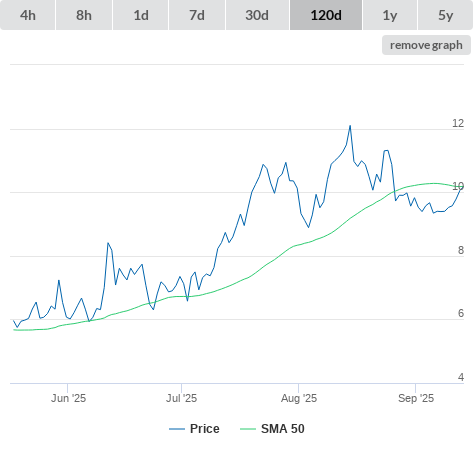This screenshot has height=455, width=474.
Task: Click the 12 value label on the y-axis
Action: pyautogui.click(x=458, y=123)
